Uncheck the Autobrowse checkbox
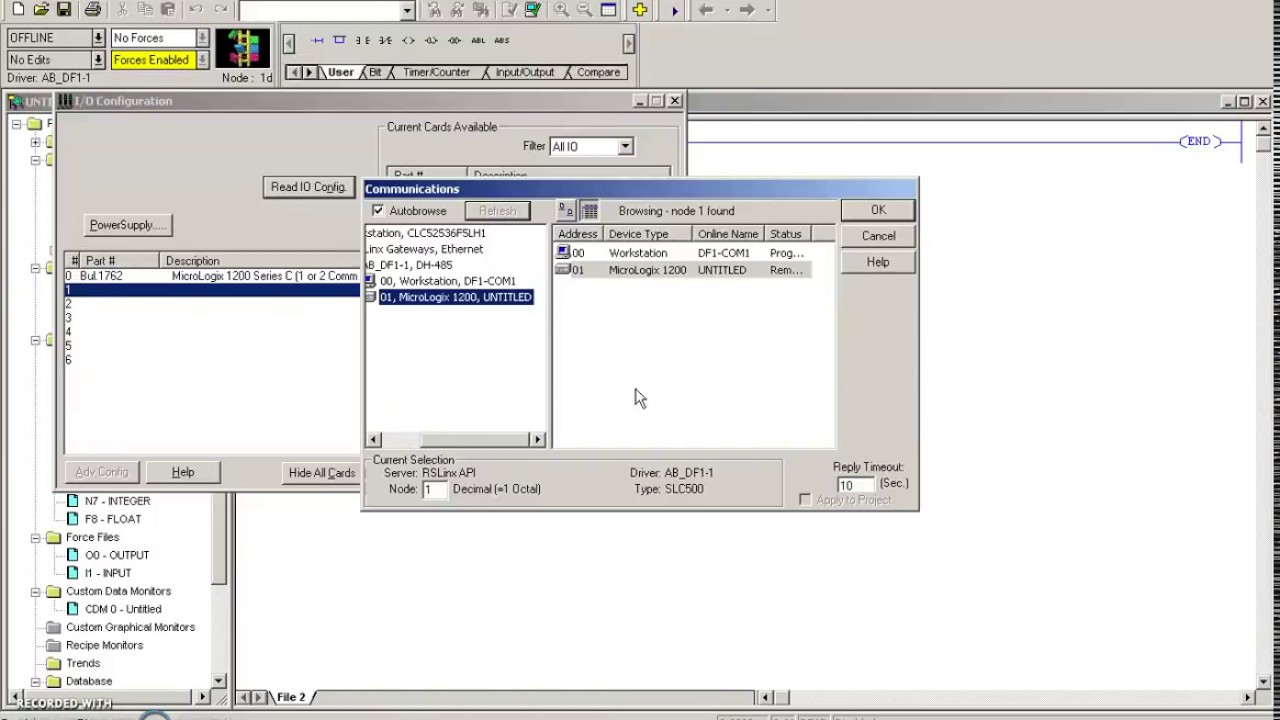Screen dimensions: 1280x720 click(378, 211)
